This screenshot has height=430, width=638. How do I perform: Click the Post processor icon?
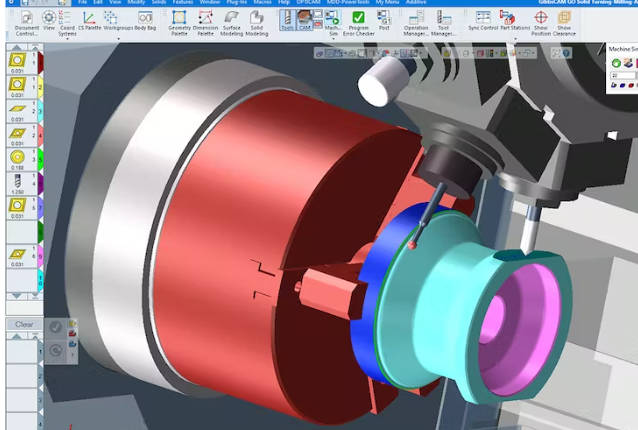click(x=384, y=23)
